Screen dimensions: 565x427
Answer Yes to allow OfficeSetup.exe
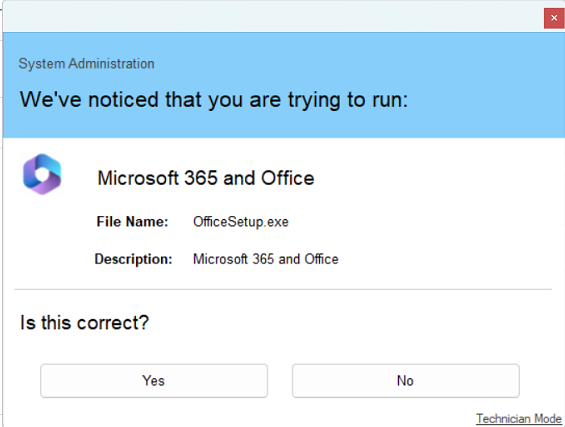click(x=154, y=381)
